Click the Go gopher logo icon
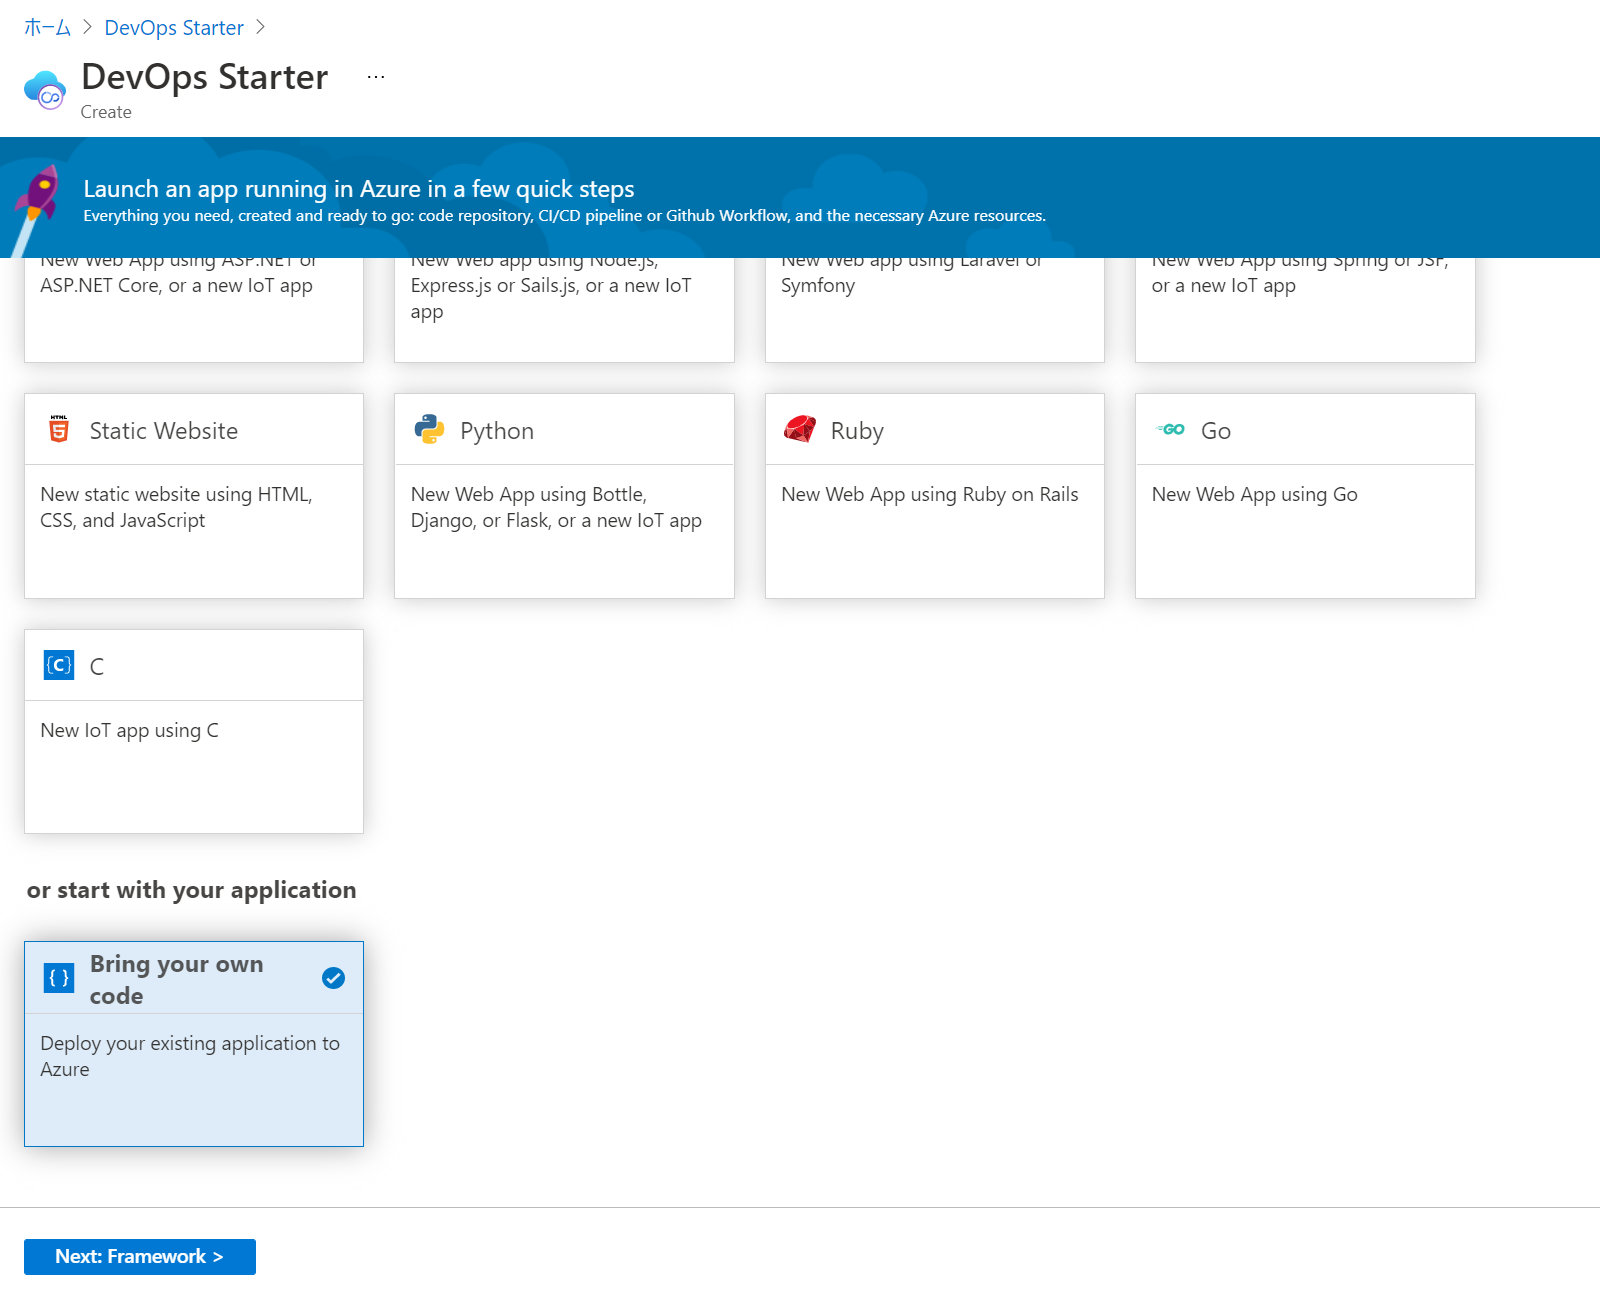 pyautogui.click(x=1171, y=429)
